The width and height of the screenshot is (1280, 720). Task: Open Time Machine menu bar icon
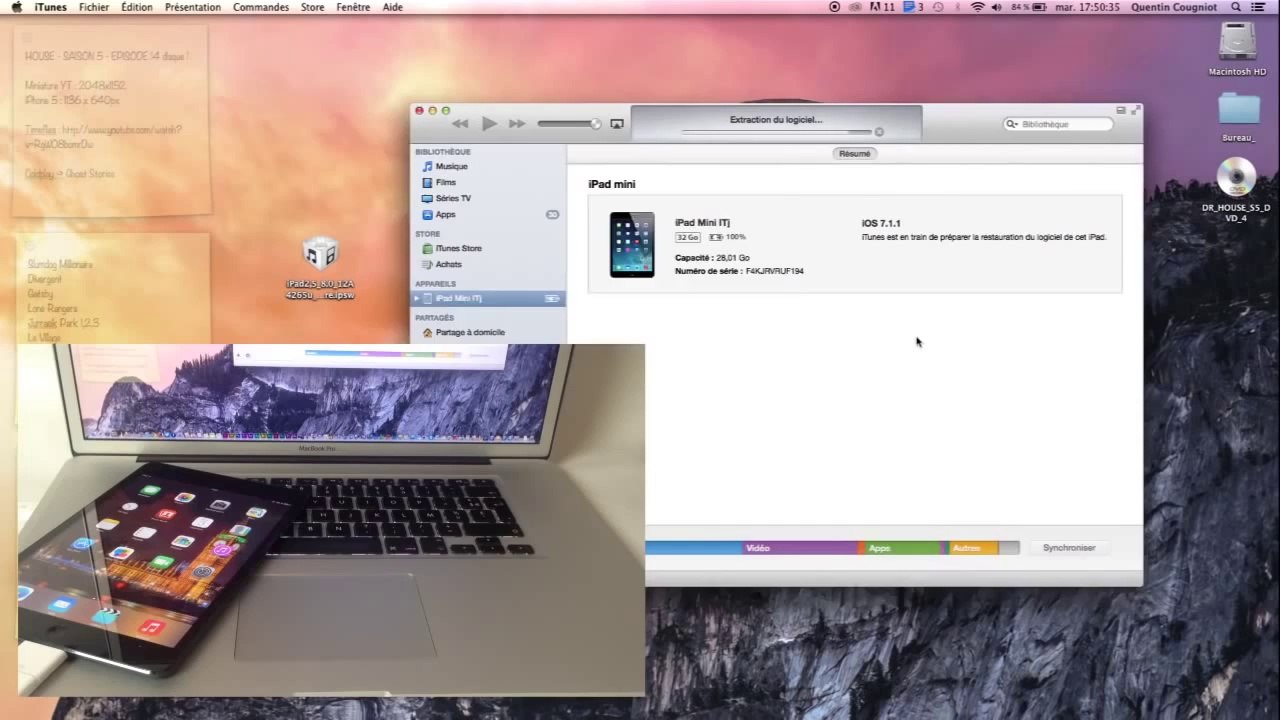click(938, 7)
